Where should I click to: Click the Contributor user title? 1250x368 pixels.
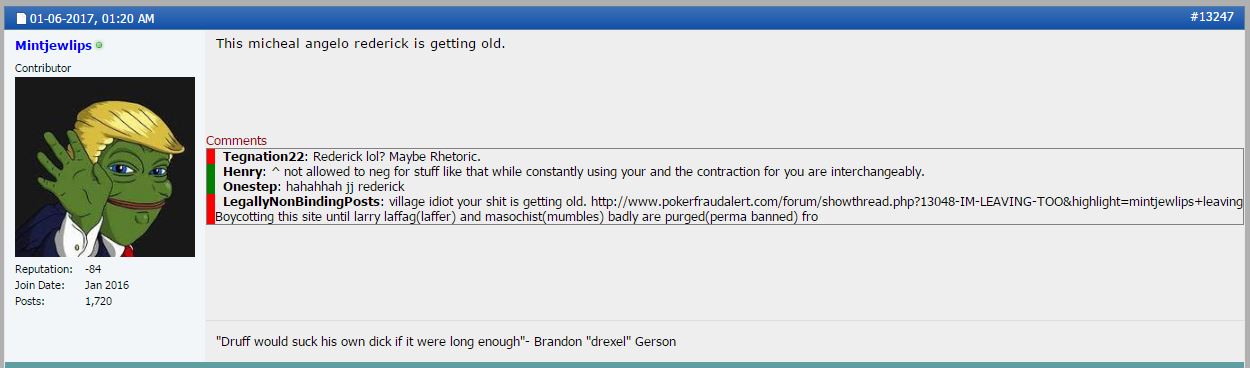[43, 68]
